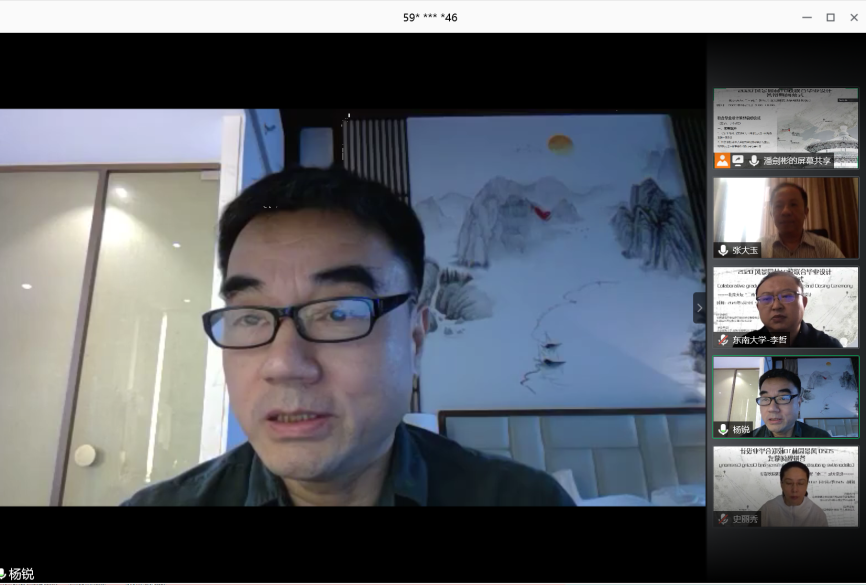Click the microphone icon at bottom-left speaker name
866x585 pixels.
click(3, 574)
